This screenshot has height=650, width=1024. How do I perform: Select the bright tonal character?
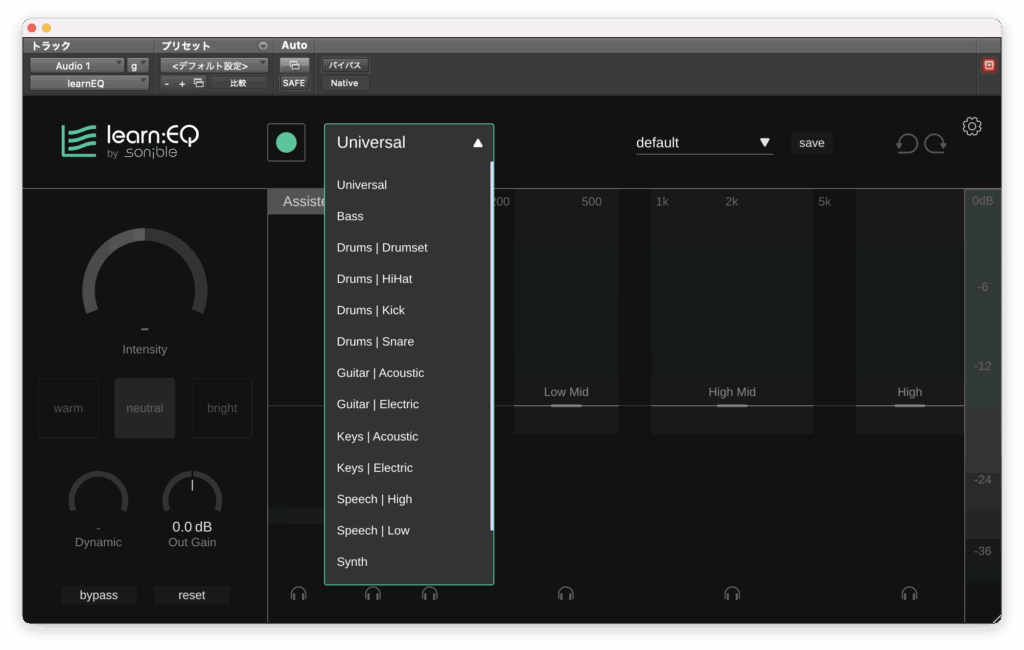point(222,408)
